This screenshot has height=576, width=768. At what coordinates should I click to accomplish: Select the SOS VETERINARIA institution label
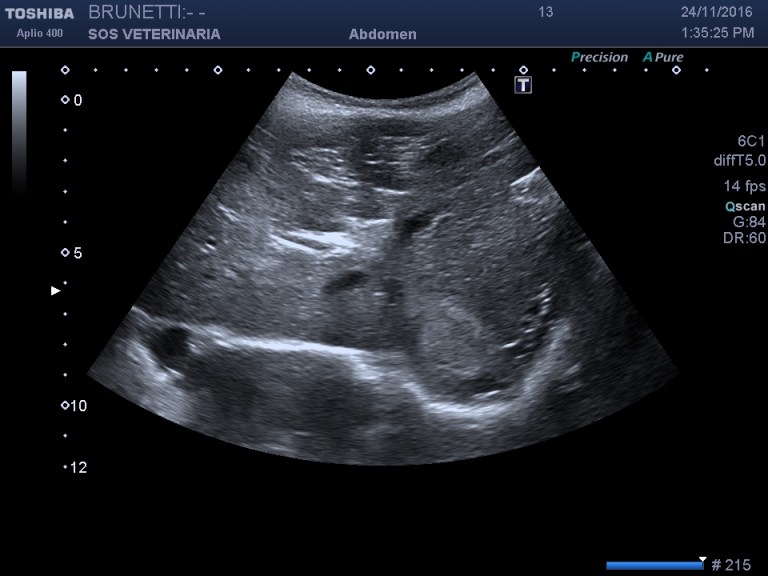[x=154, y=34]
